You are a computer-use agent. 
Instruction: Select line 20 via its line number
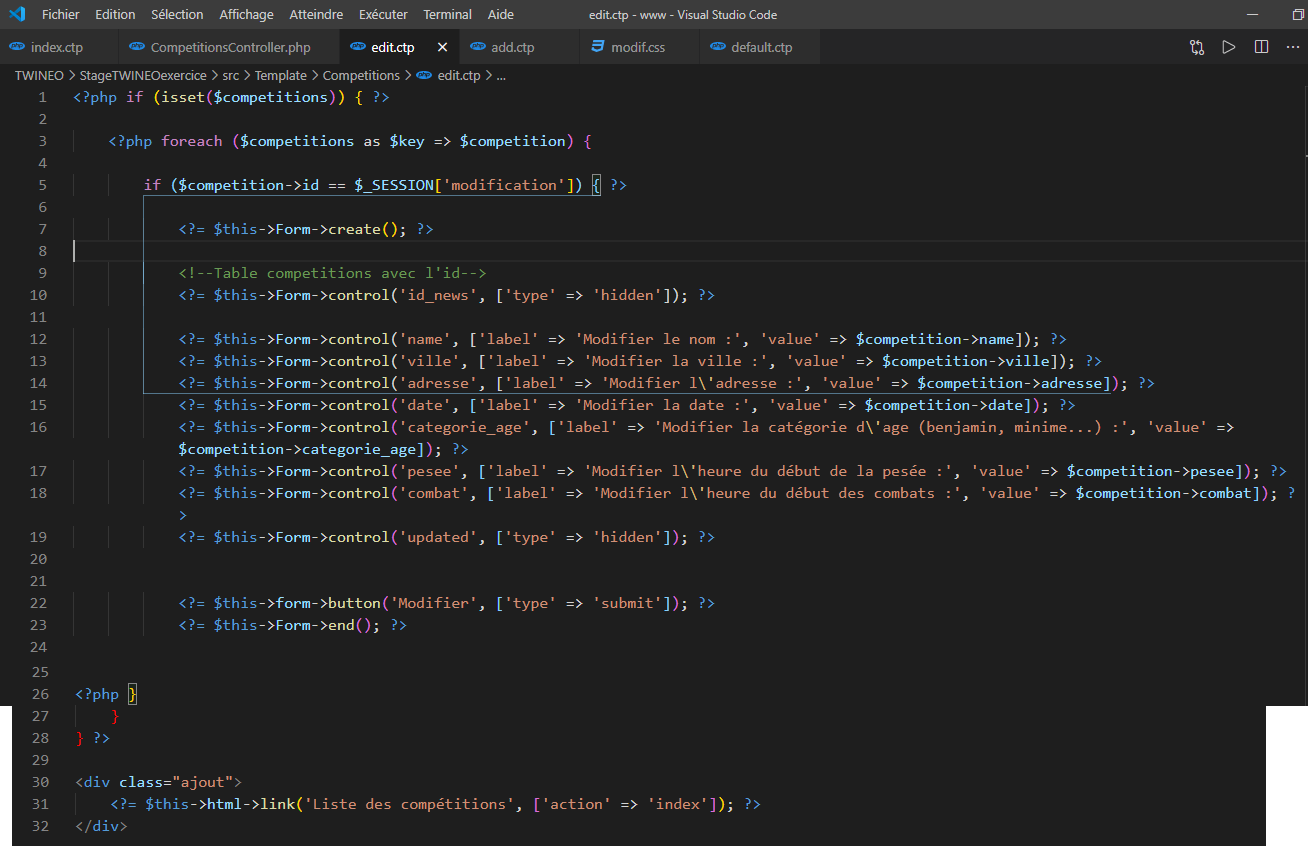click(38, 559)
